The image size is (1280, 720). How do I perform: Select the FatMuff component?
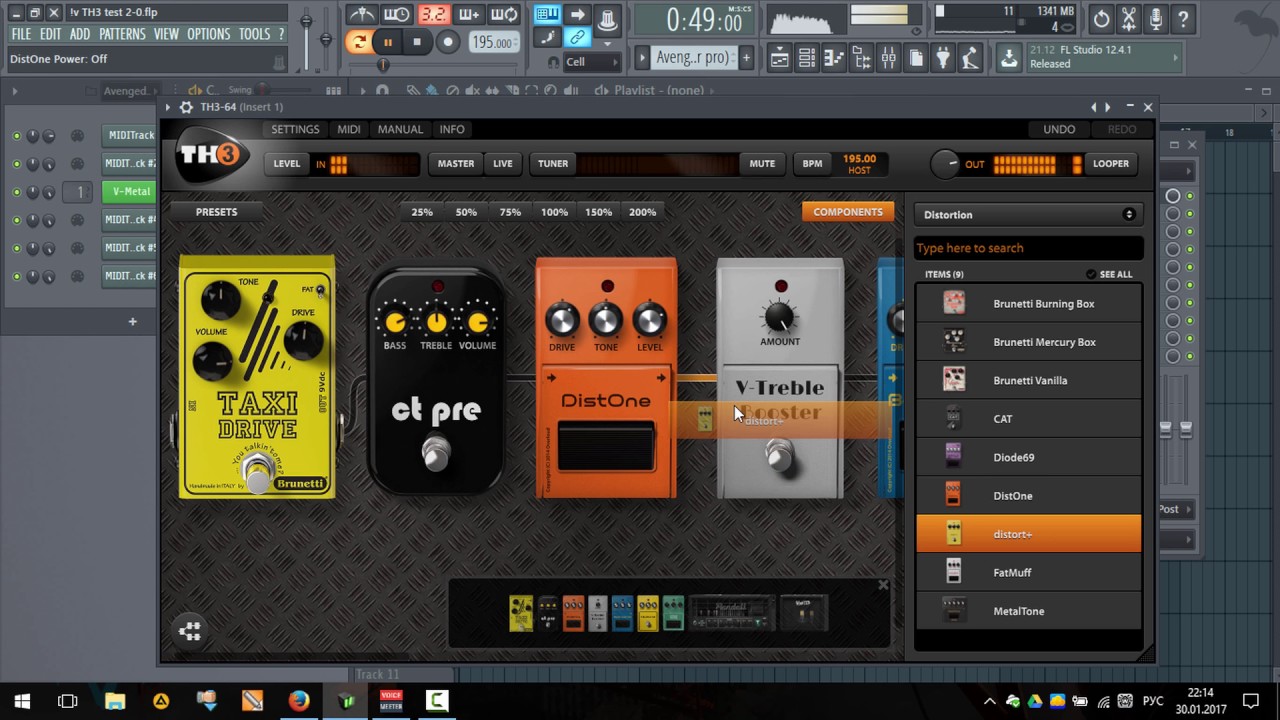click(1028, 573)
